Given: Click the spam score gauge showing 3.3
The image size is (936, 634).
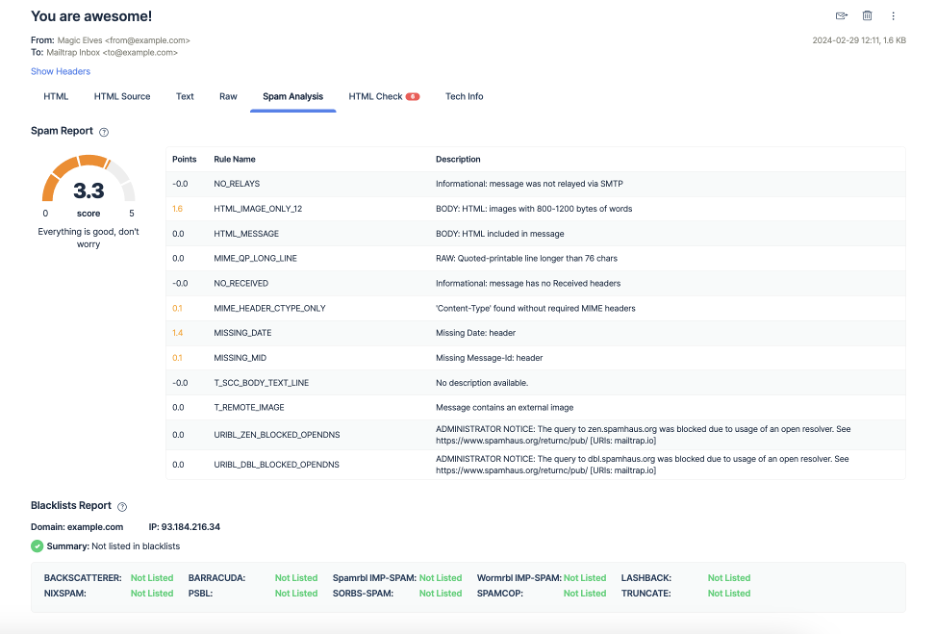Looking at the screenshot, I should coord(88,190).
